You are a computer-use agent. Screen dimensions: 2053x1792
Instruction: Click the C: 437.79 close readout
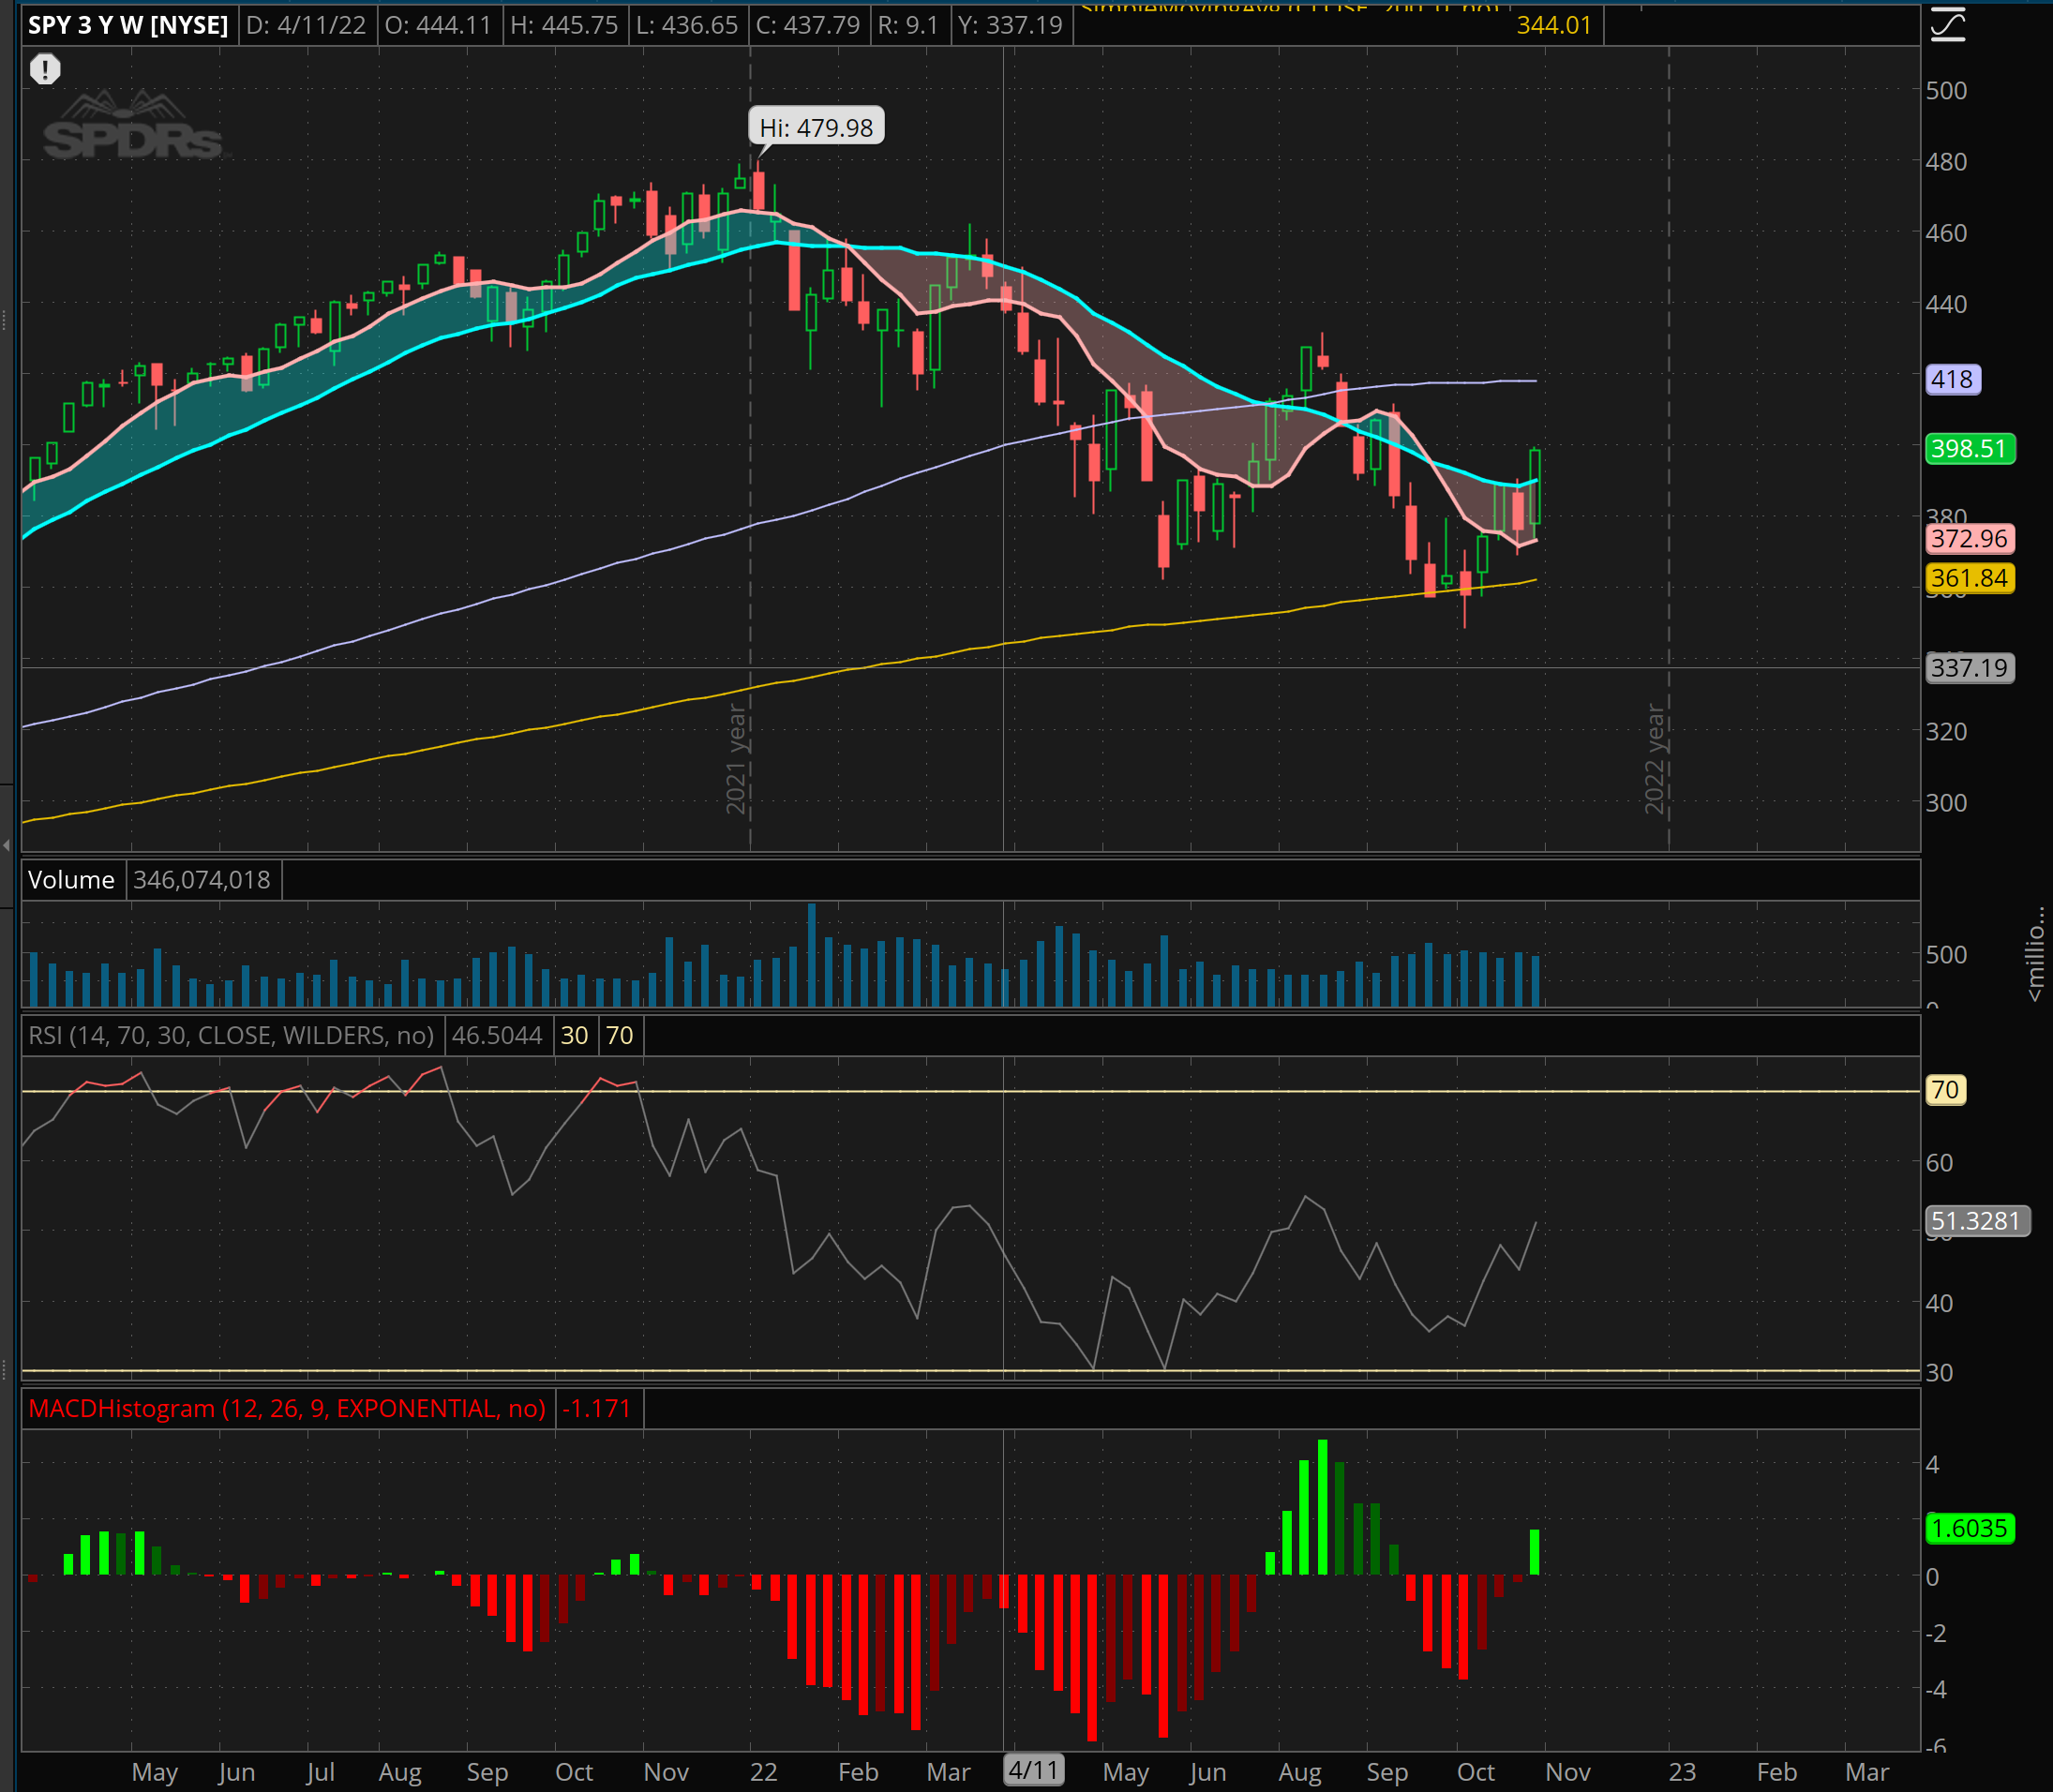[x=808, y=25]
